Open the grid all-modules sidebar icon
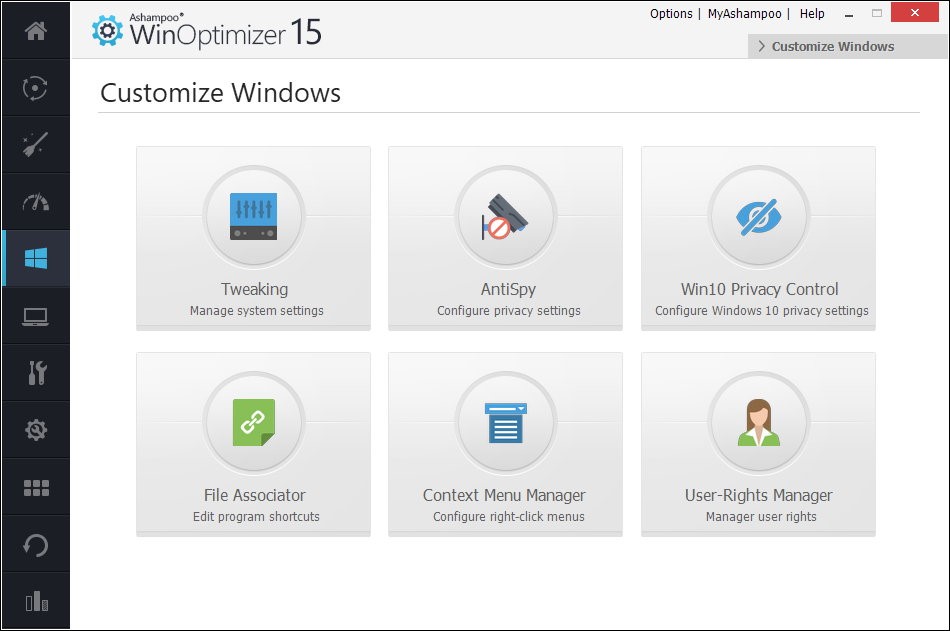Screen dimensions: 950x631 click(x=36, y=488)
